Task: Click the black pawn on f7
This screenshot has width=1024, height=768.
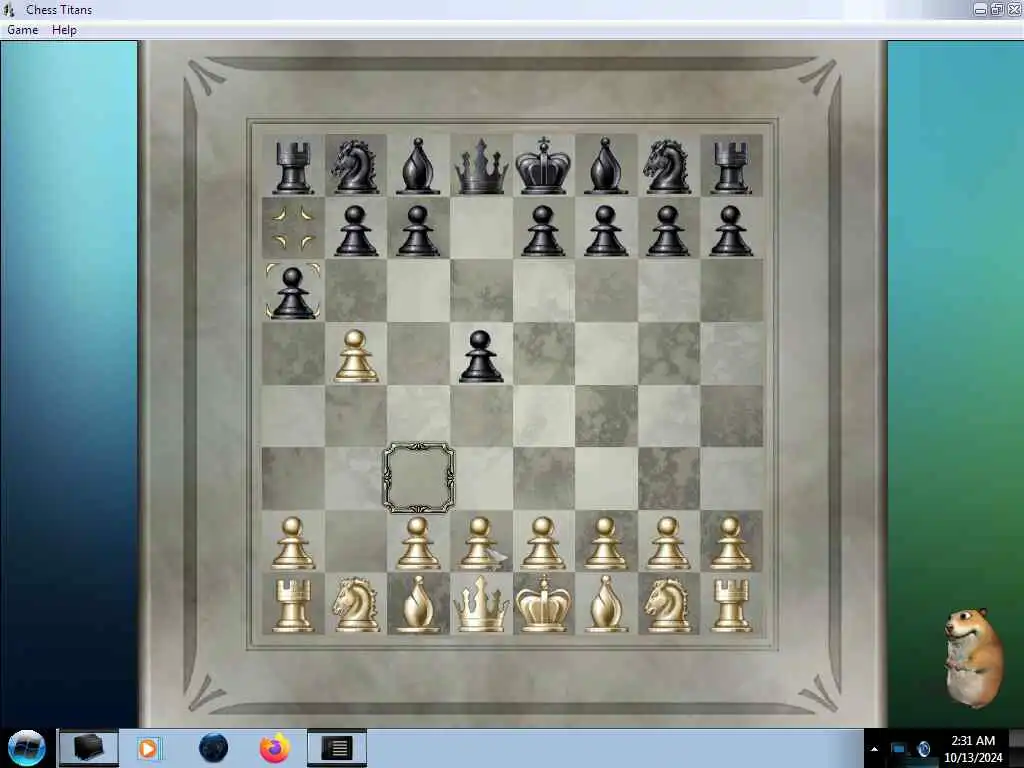Action: point(605,230)
